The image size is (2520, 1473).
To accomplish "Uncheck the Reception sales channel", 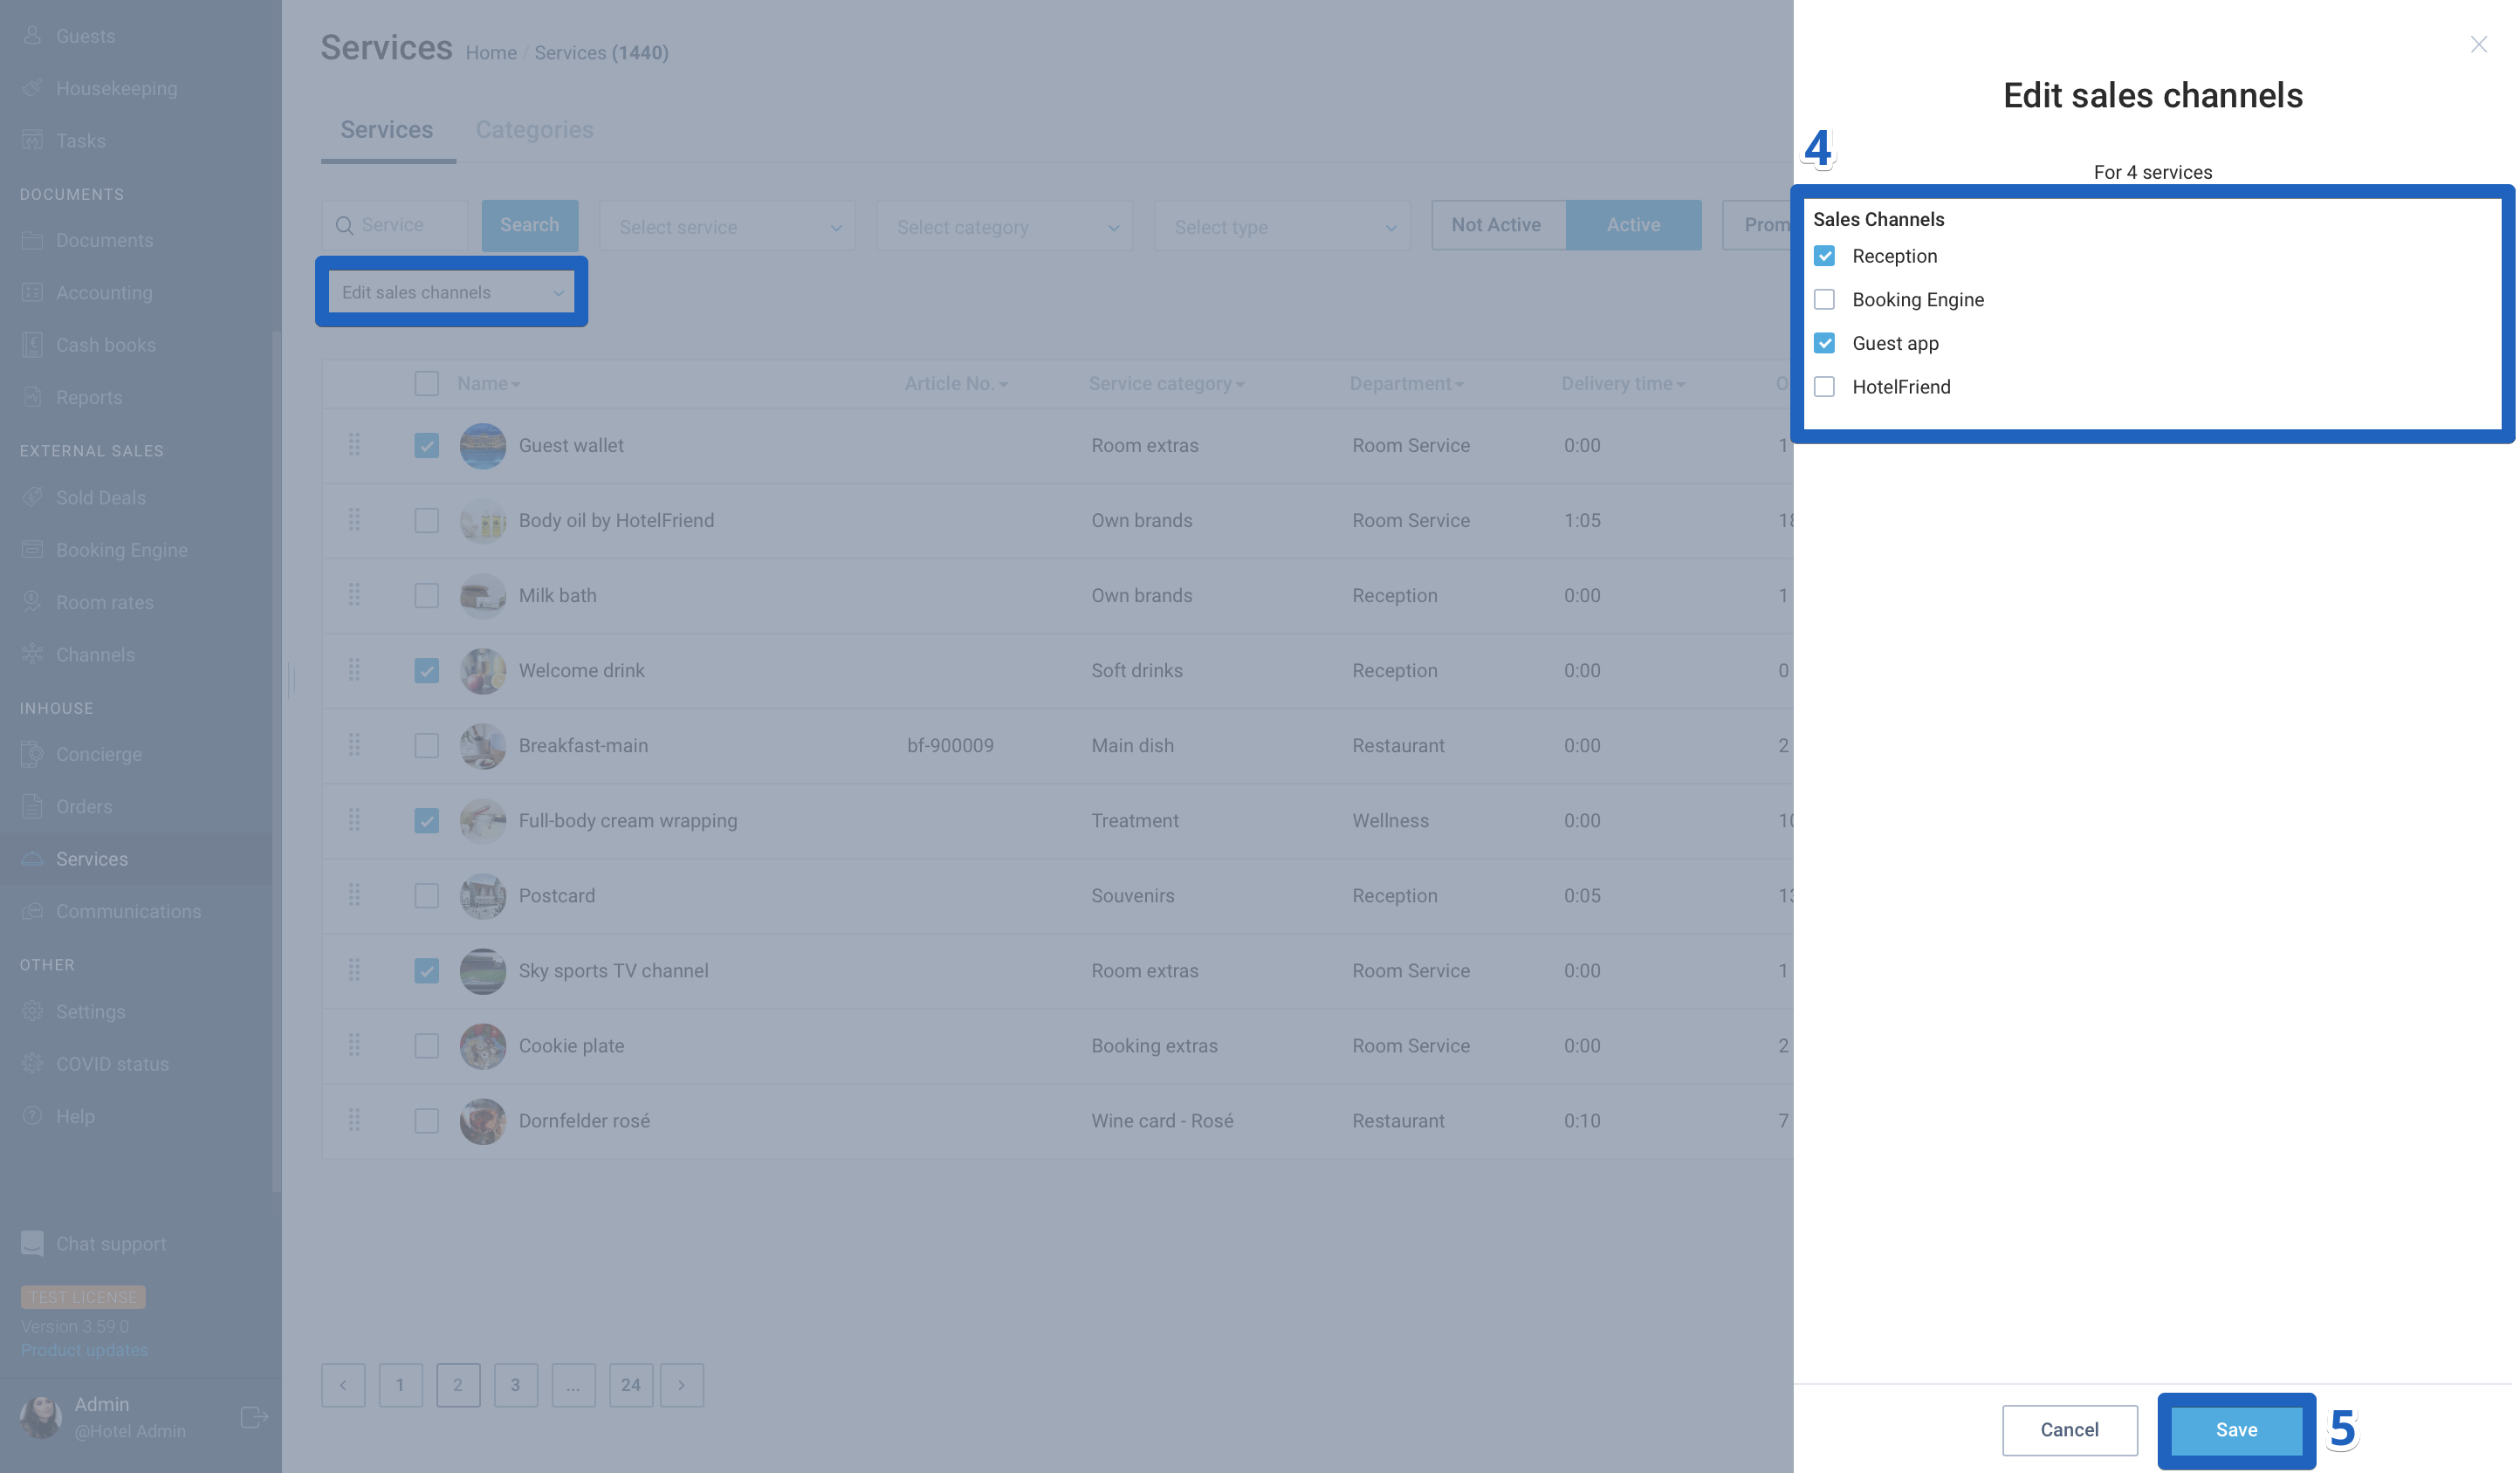I will (x=1824, y=256).
